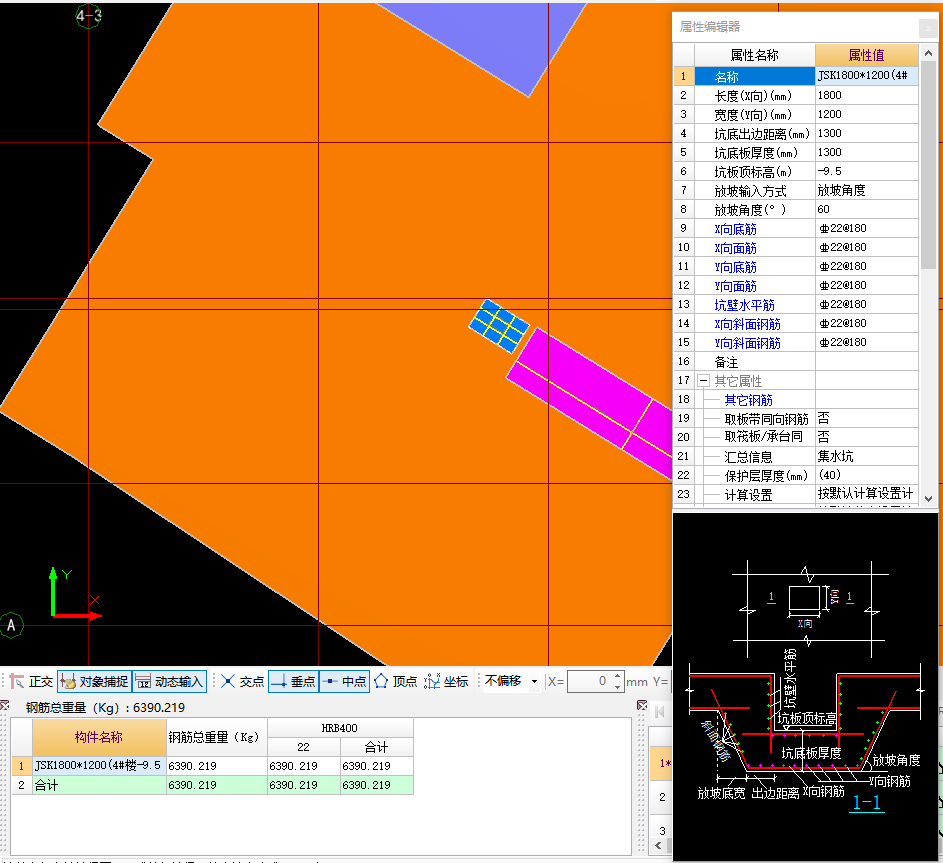Open the X向底筋 property link
This screenshot has height=863, width=943.
pos(736,229)
